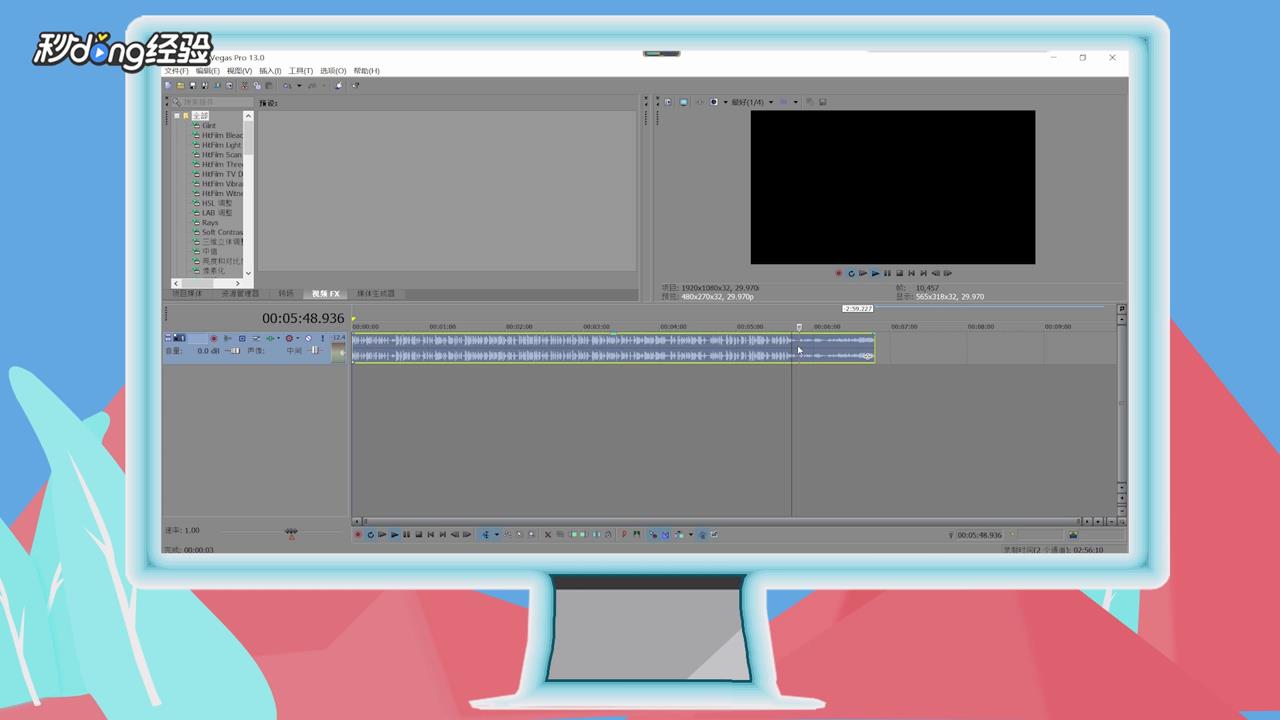Screen dimensions: 1280x720
Task: Go to end in timeline transport
Action: (443, 534)
